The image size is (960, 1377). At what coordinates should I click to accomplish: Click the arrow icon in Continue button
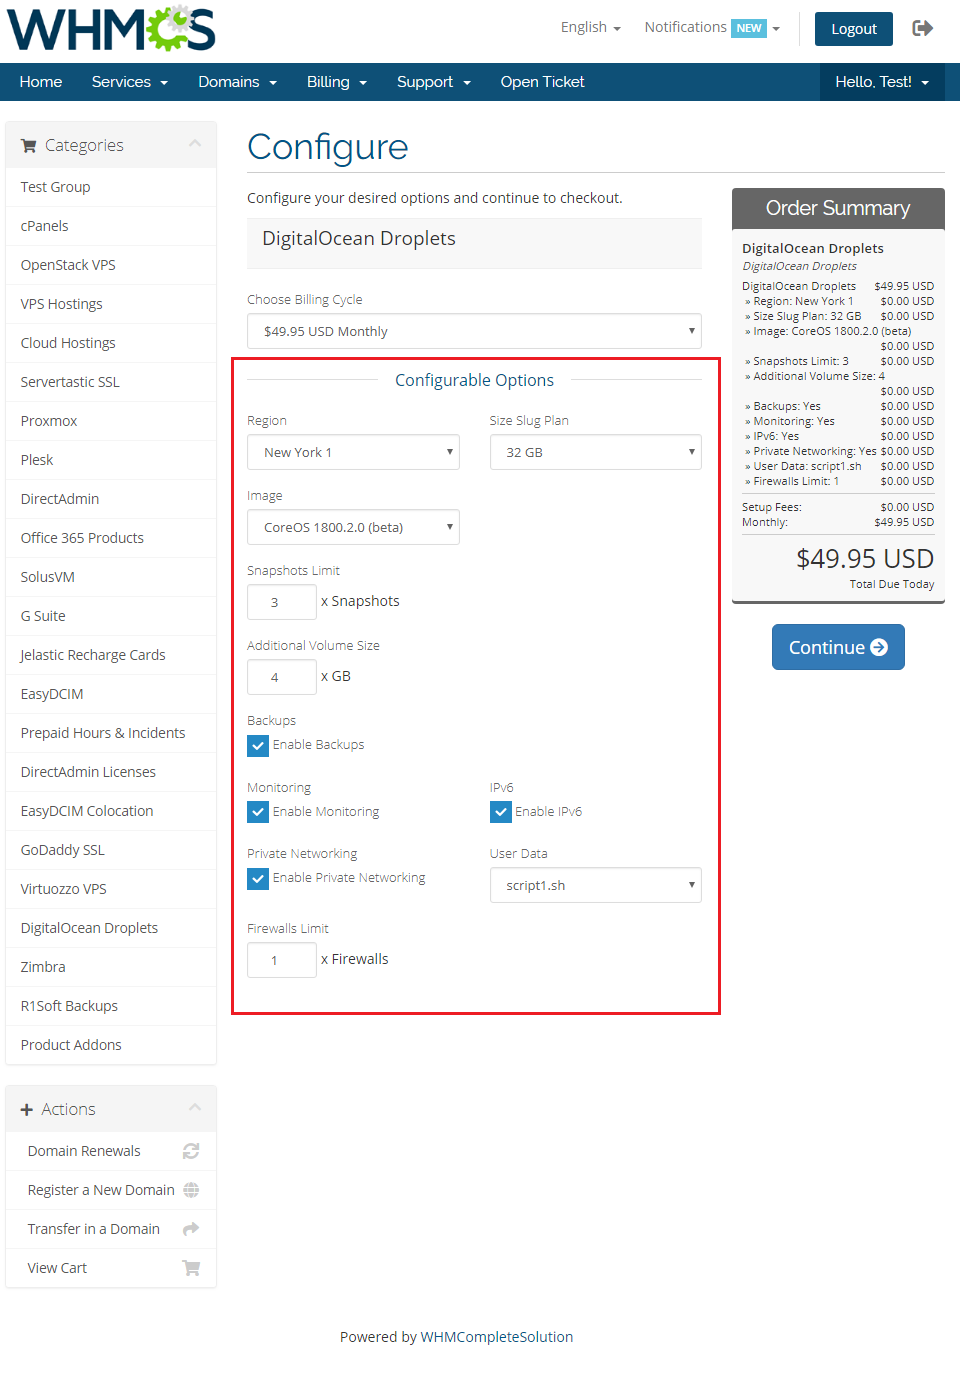[879, 647]
